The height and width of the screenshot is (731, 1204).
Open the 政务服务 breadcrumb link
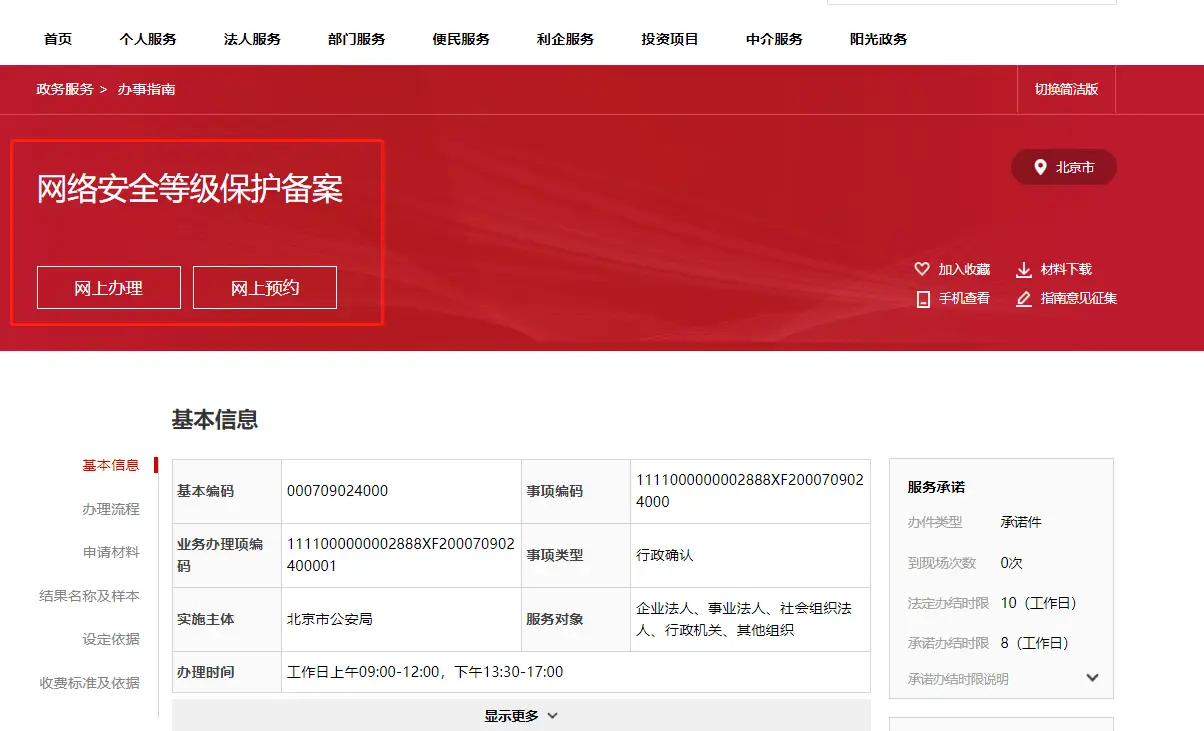(x=65, y=89)
